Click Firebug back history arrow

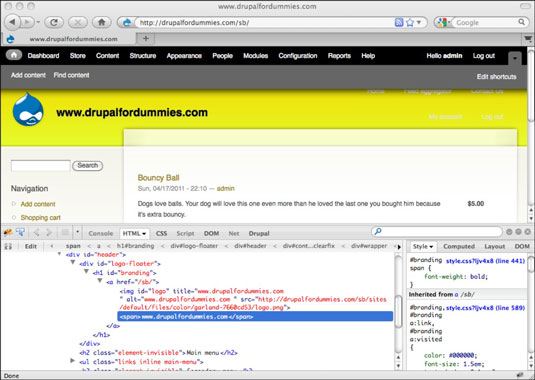pos(37,233)
